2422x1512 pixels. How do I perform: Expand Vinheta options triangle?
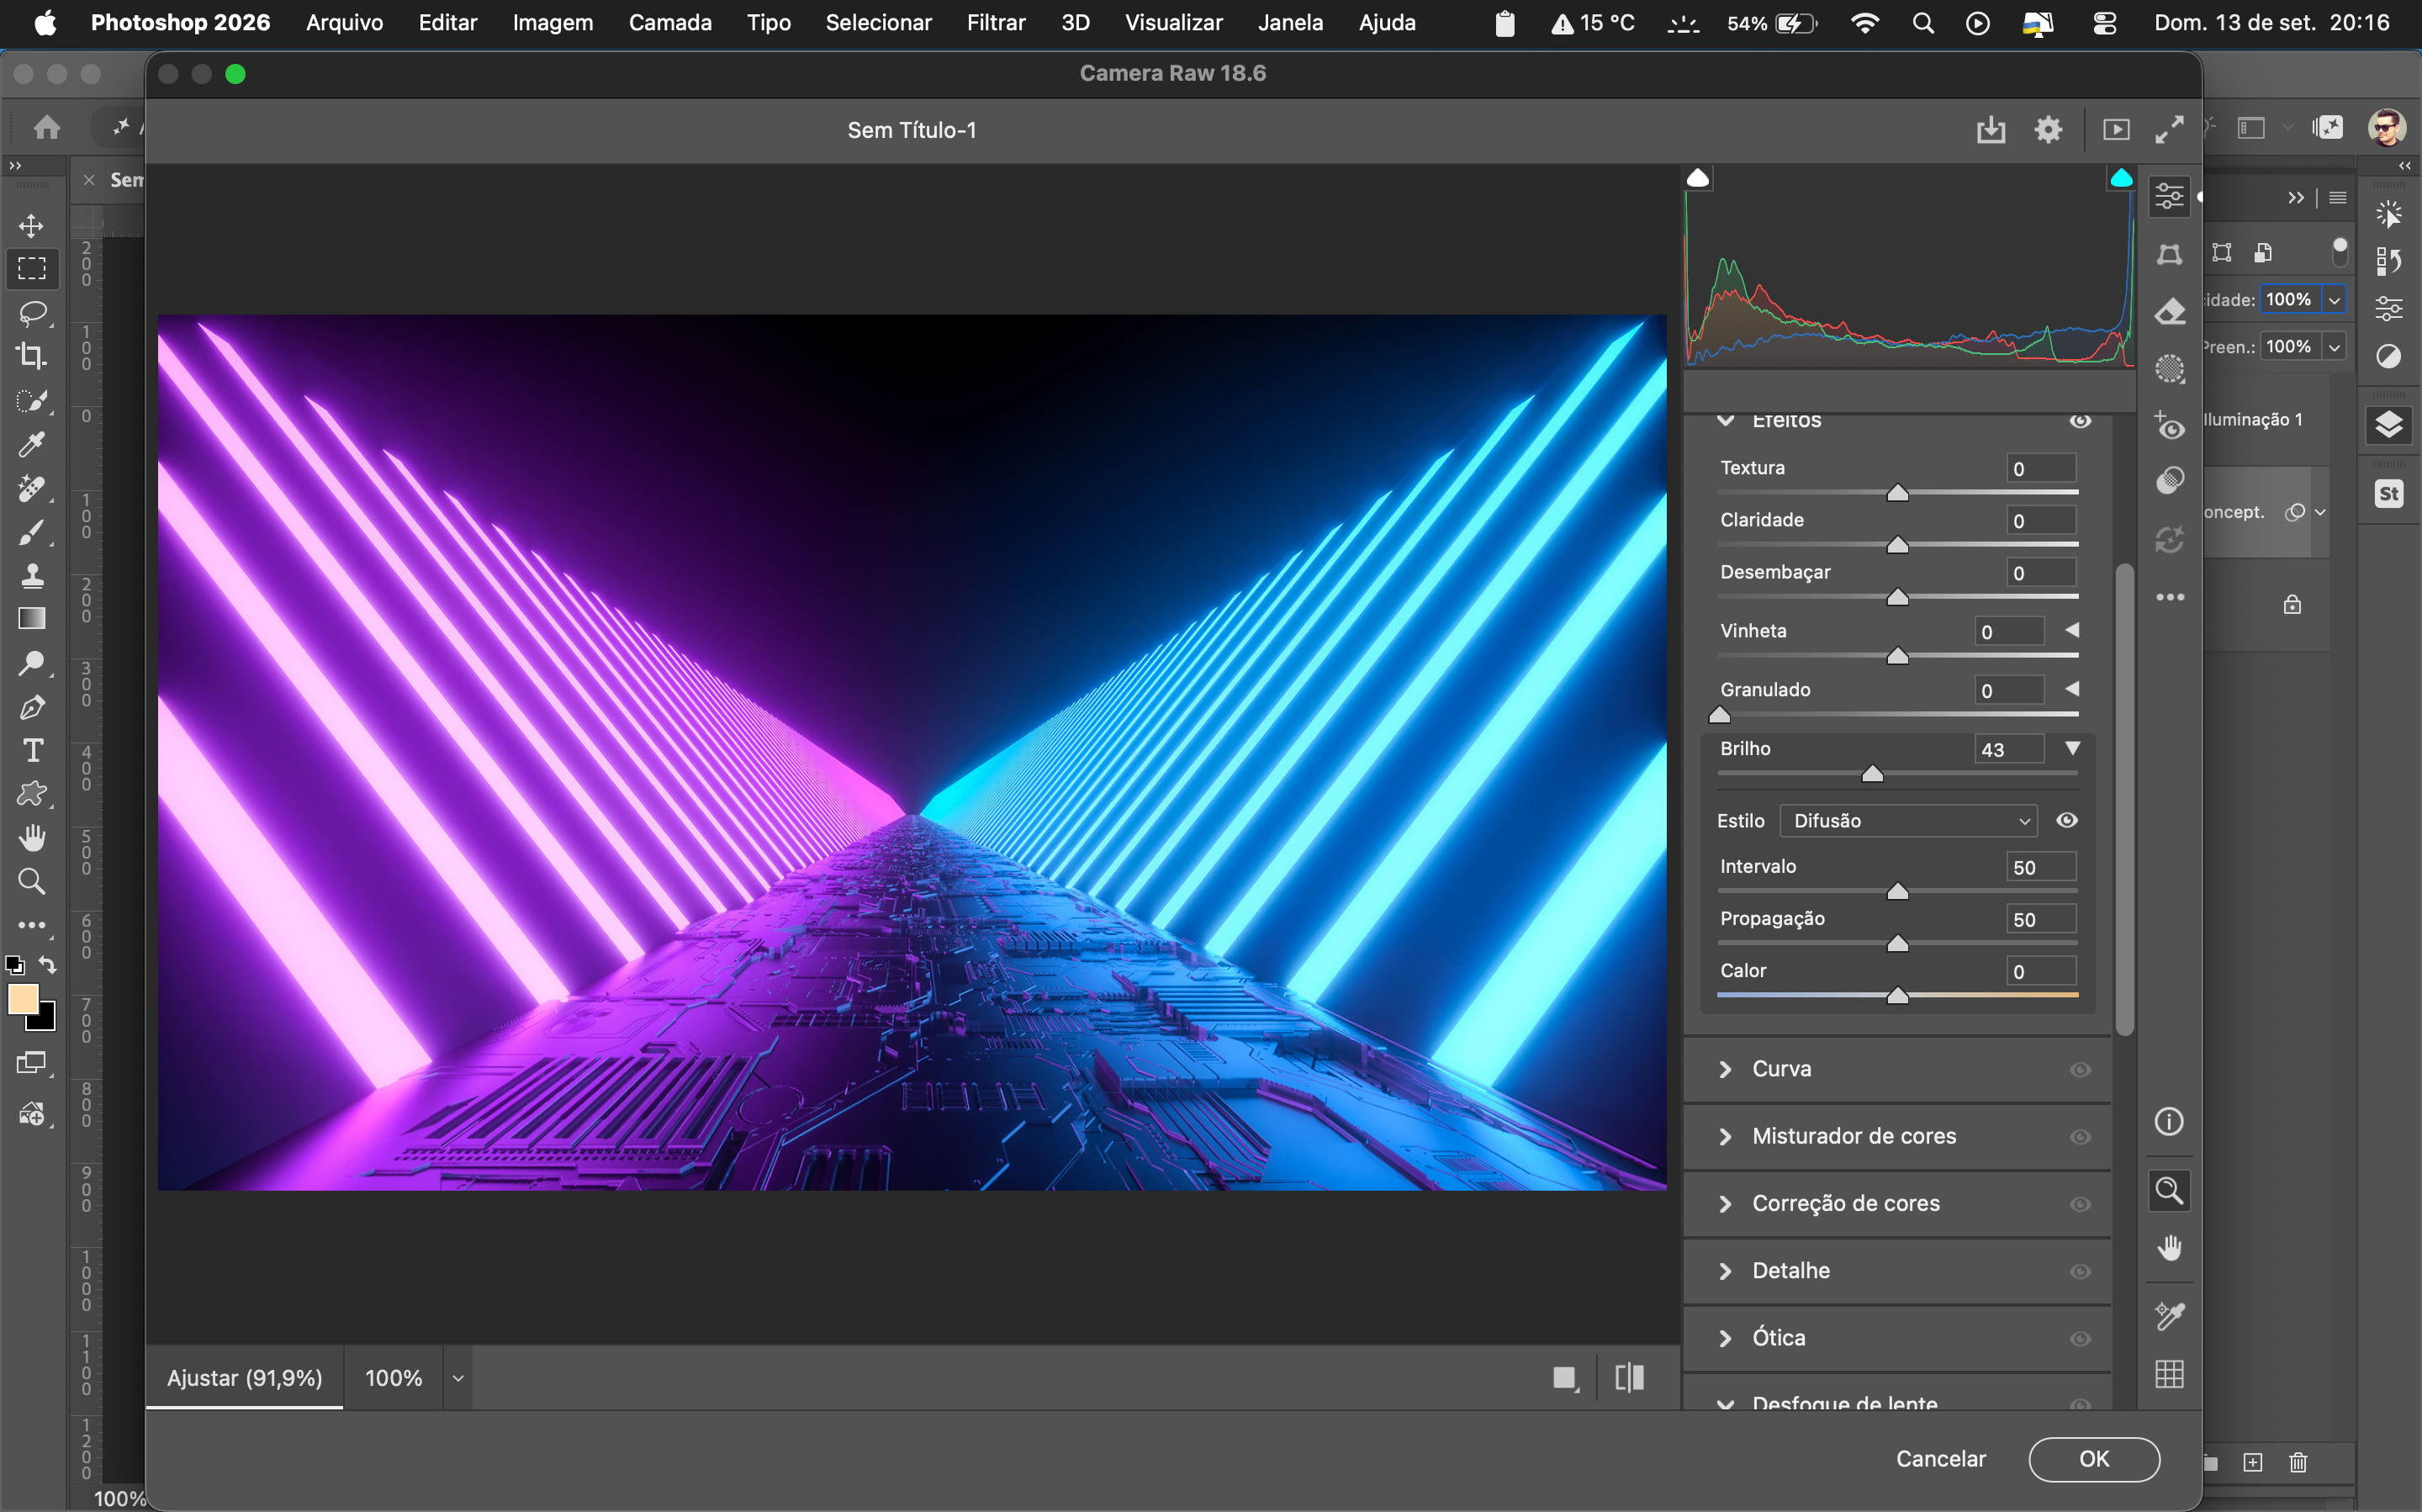coord(2072,630)
